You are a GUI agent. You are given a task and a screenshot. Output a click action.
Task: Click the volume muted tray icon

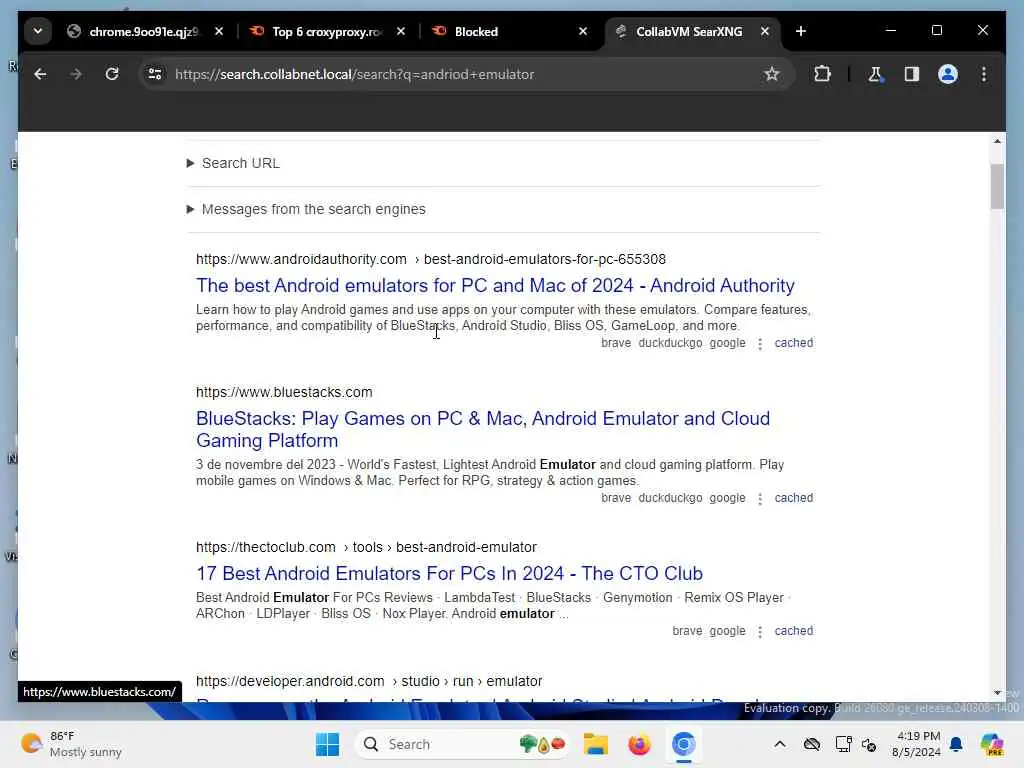tap(869, 744)
